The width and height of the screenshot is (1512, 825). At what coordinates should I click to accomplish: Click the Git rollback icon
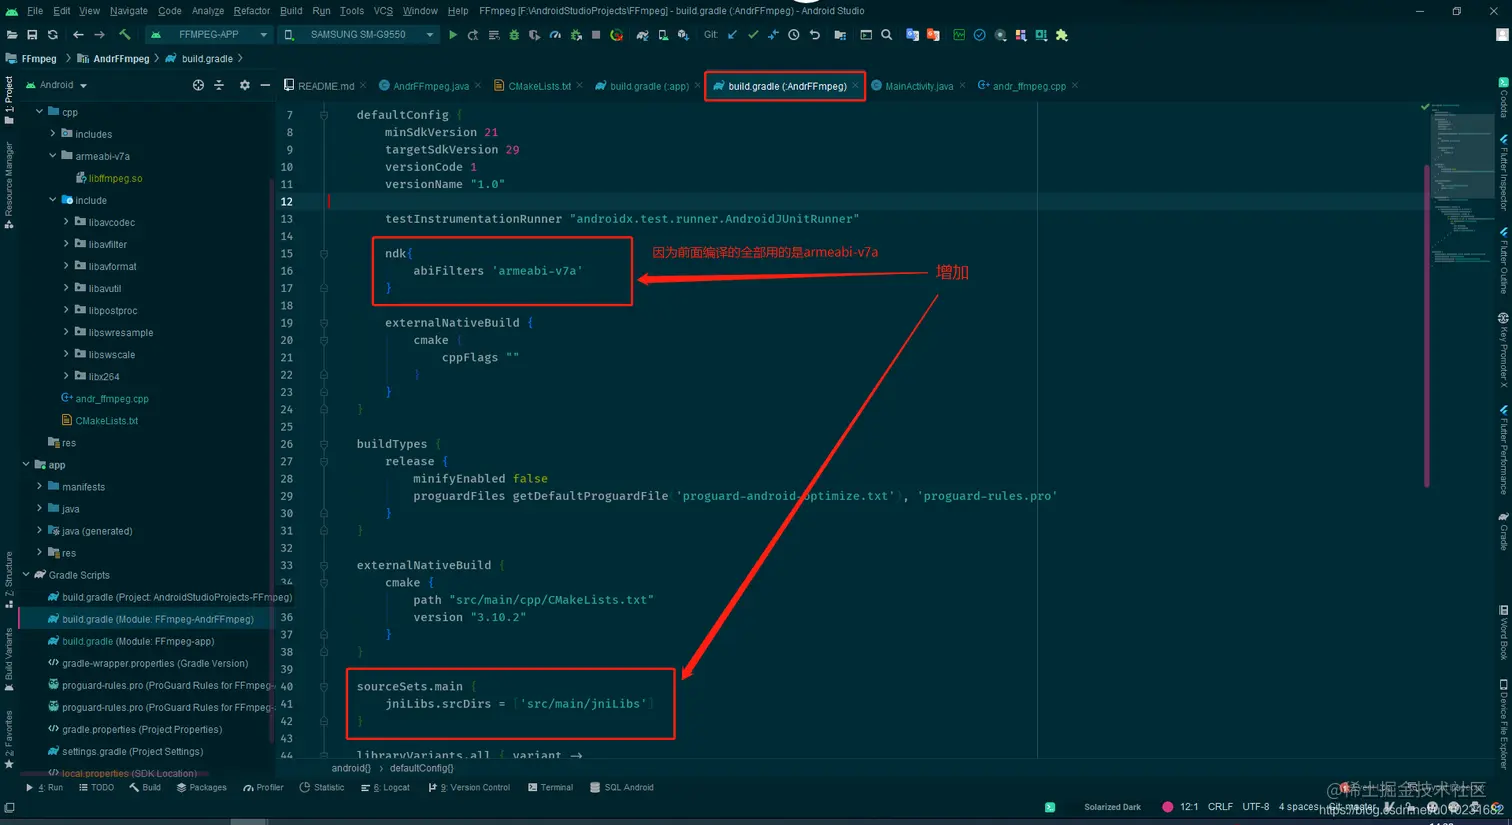(815, 35)
